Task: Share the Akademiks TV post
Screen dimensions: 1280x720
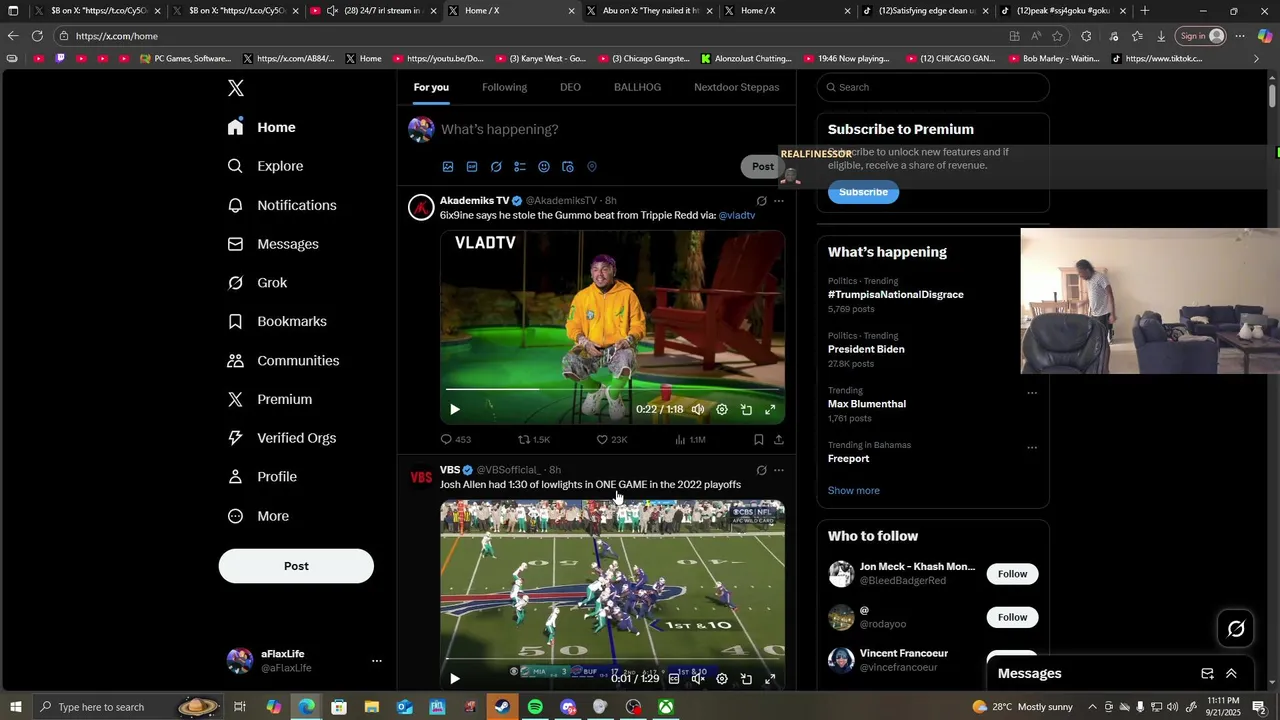Action: click(779, 439)
